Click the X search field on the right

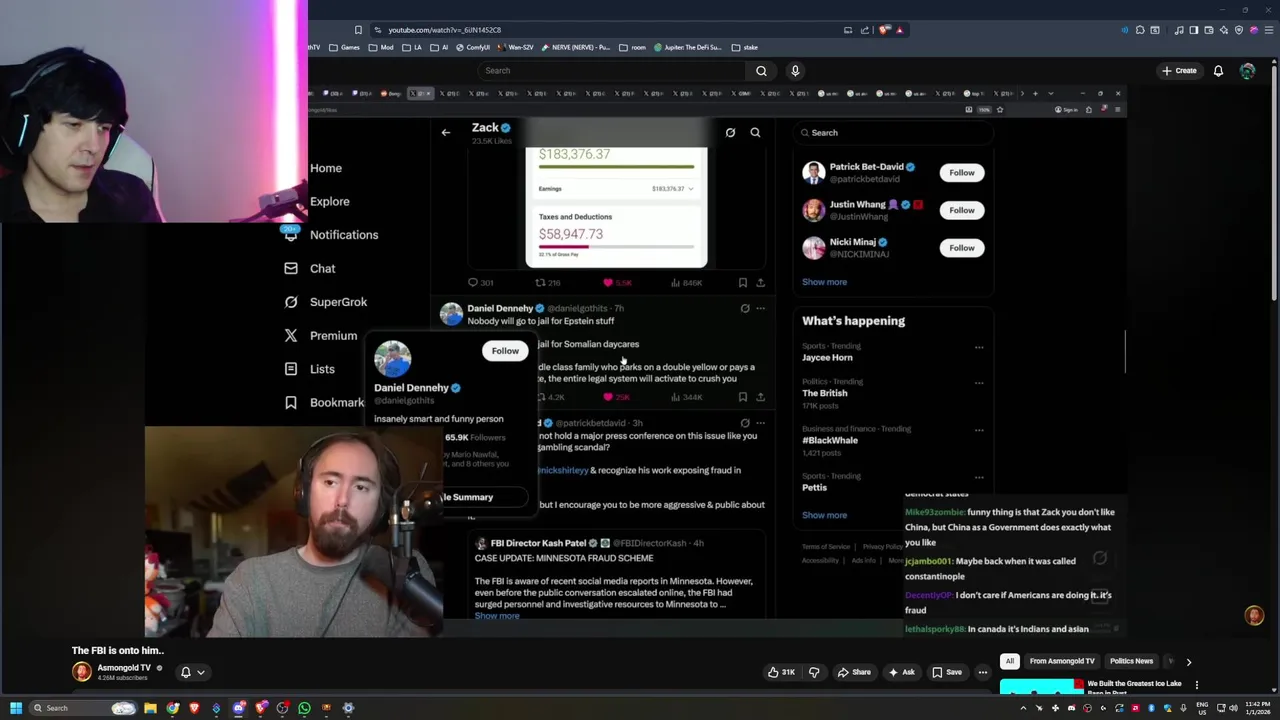pos(893,132)
